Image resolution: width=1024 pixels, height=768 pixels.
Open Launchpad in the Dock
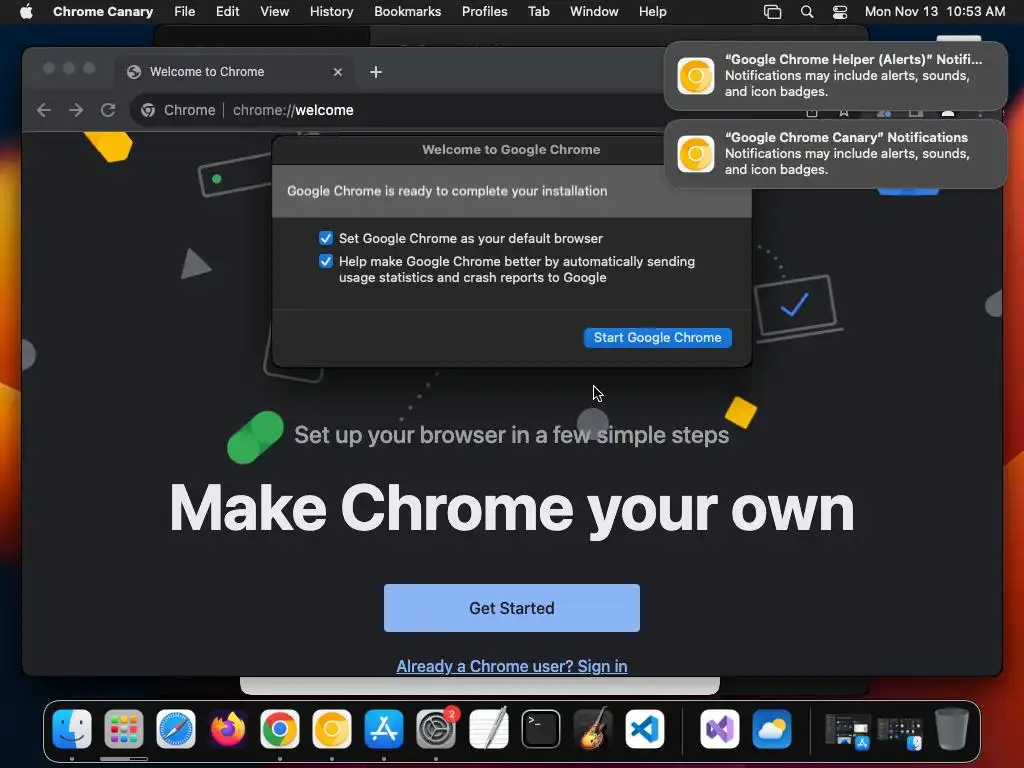tap(123, 729)
